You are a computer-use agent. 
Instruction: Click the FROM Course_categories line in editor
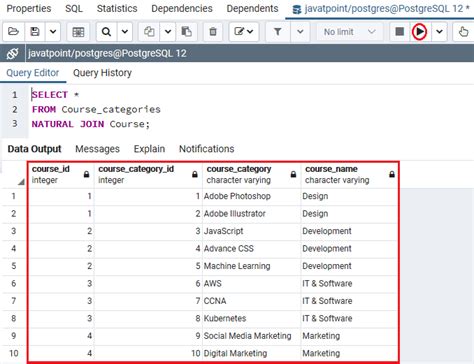[x=96, y=109]
